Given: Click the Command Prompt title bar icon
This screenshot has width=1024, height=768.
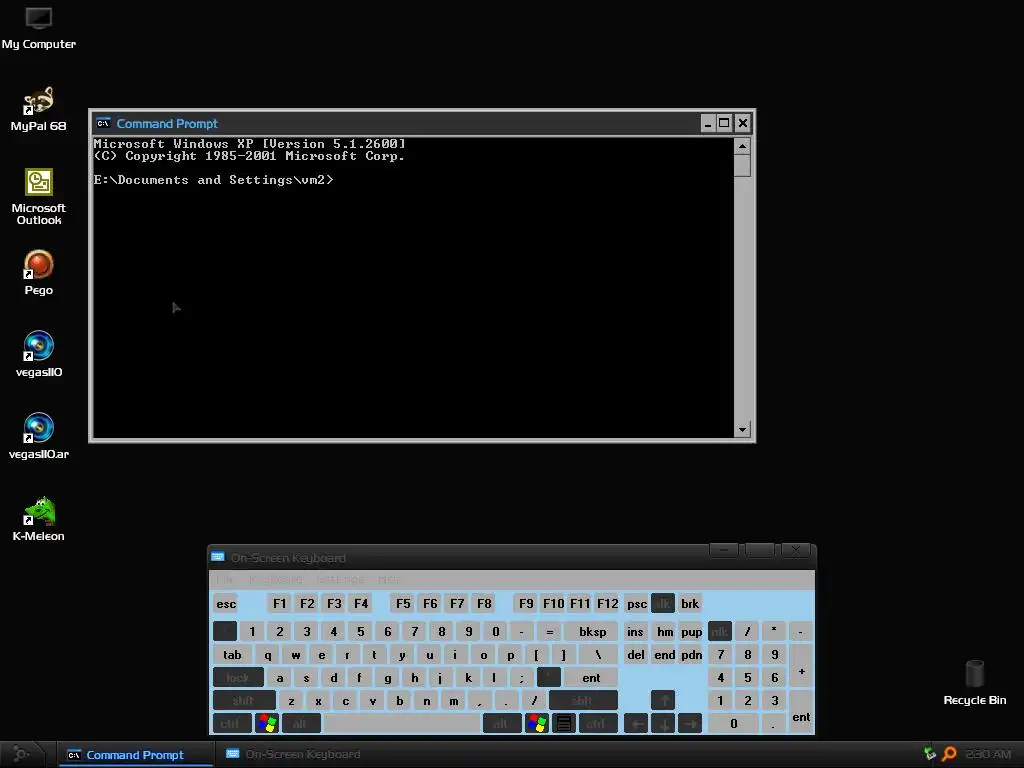Looking at the screenshot, I should 103,123.
